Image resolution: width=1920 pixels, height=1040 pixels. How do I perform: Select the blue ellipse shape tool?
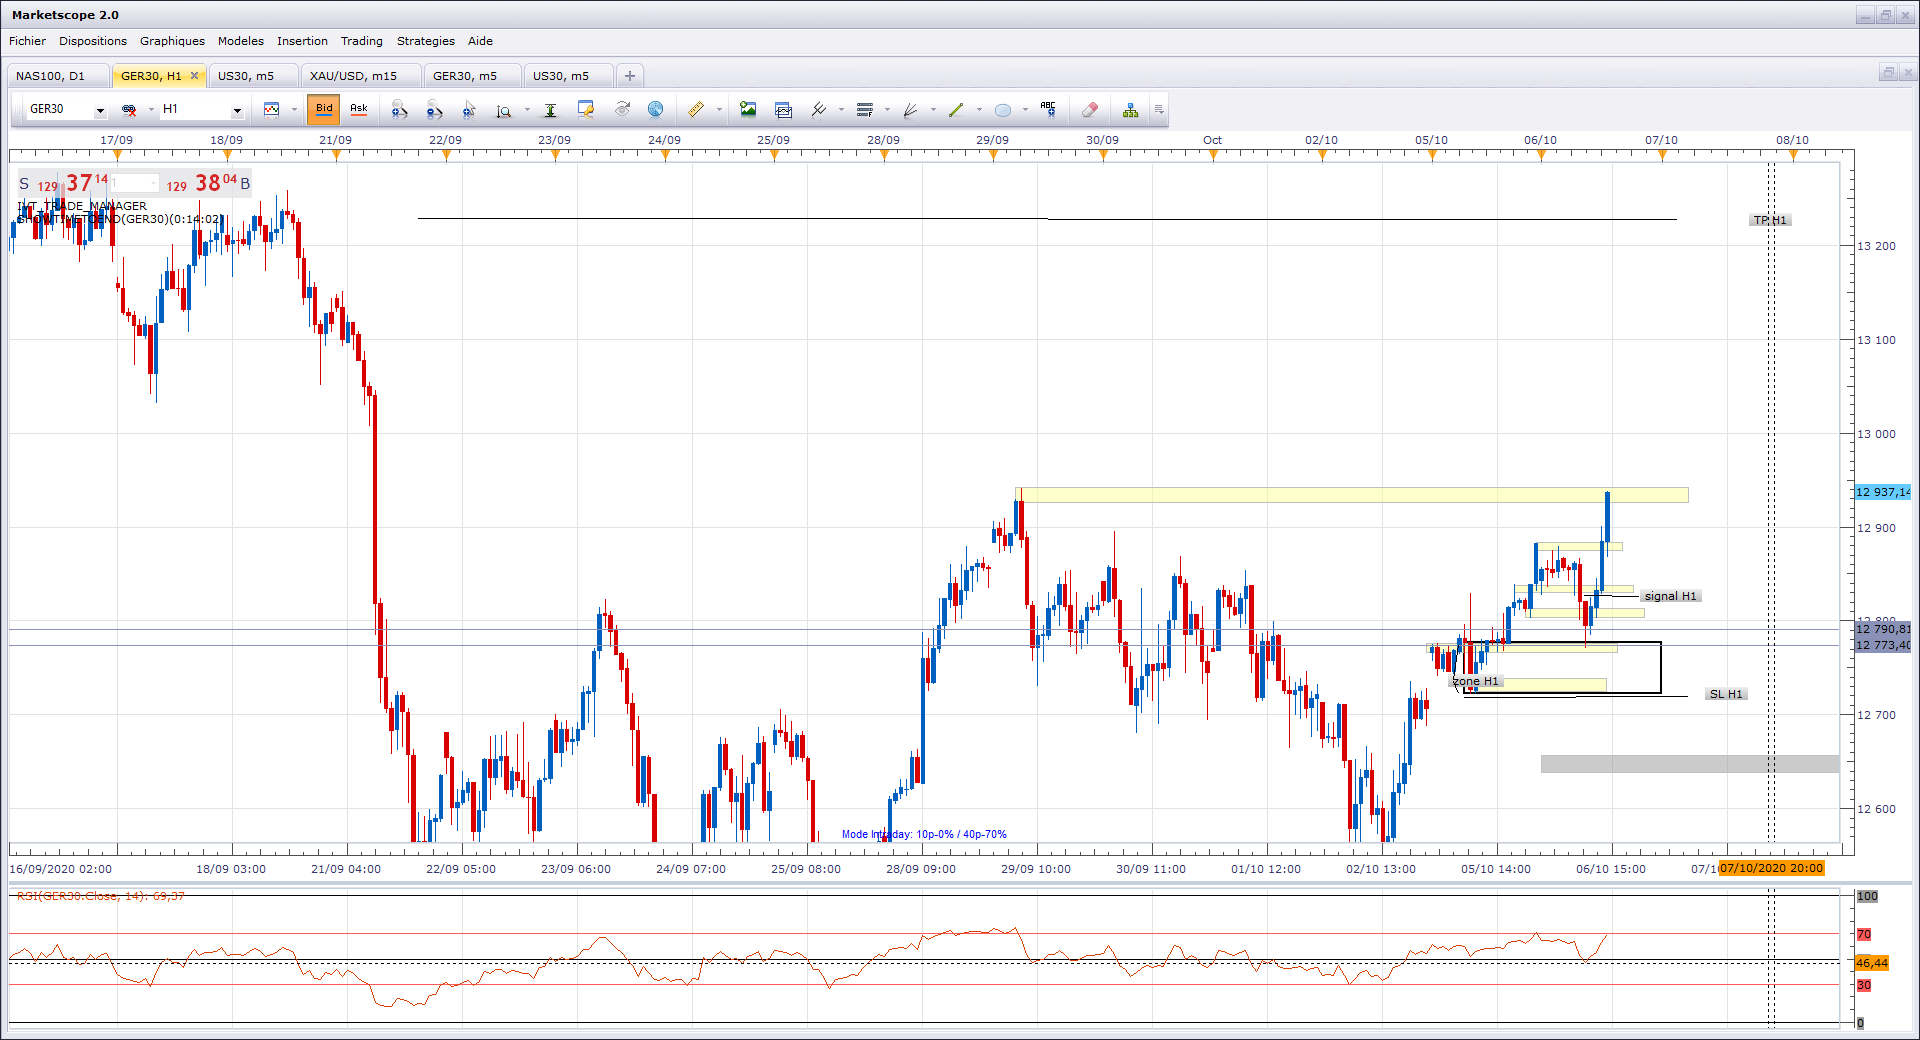point(1003,110)
